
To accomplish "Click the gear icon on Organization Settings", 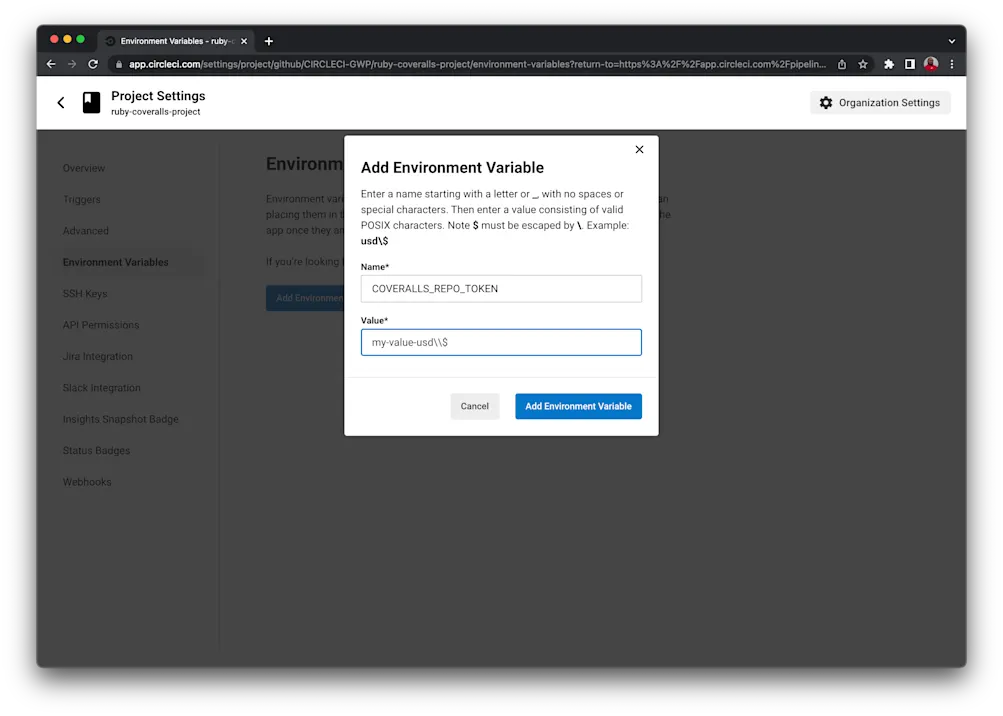I will tap(826, 102).
